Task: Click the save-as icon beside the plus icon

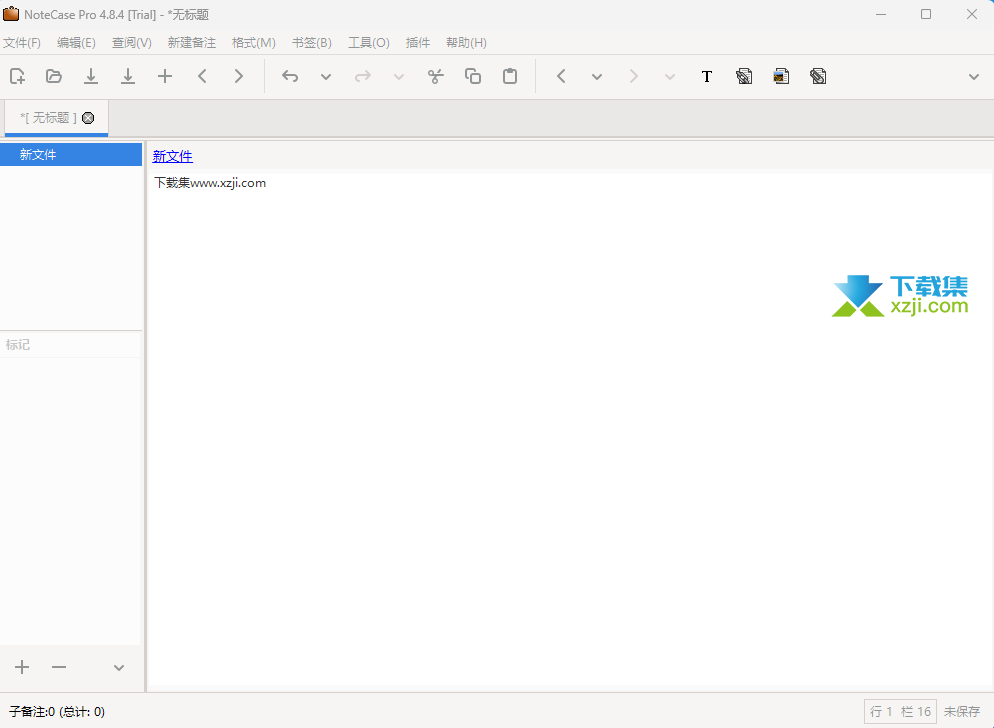Action: tap(127, 76)
